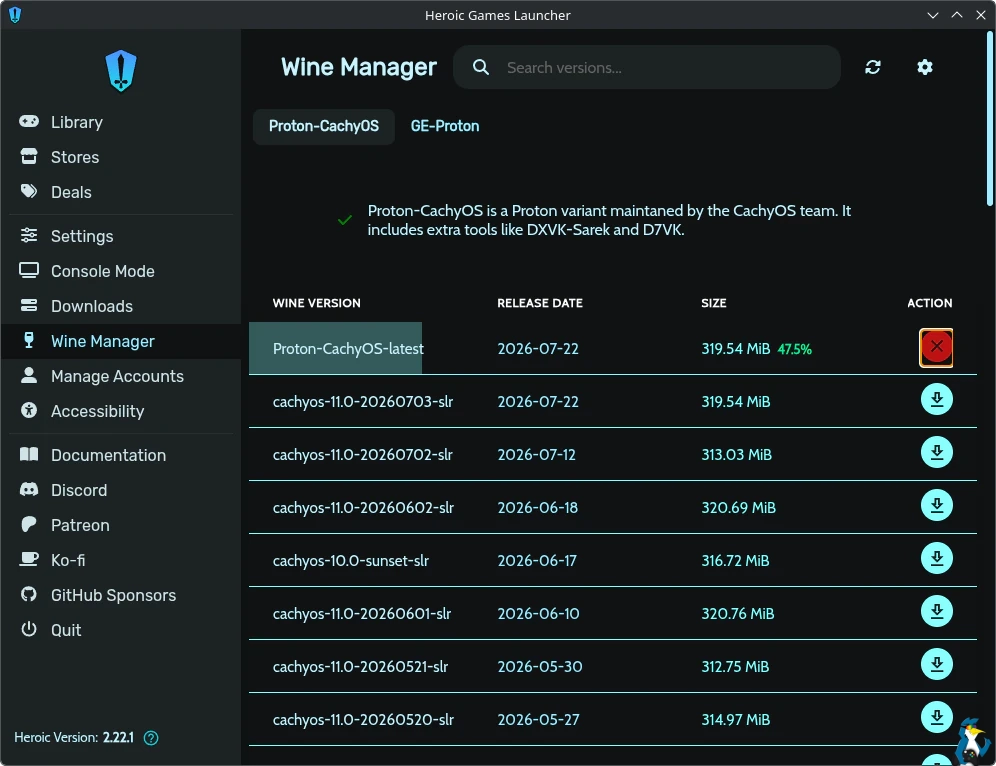996x766 pixels.
Task: Download cachyos-11.0-20260520-slr
Action: pos(936,717)
